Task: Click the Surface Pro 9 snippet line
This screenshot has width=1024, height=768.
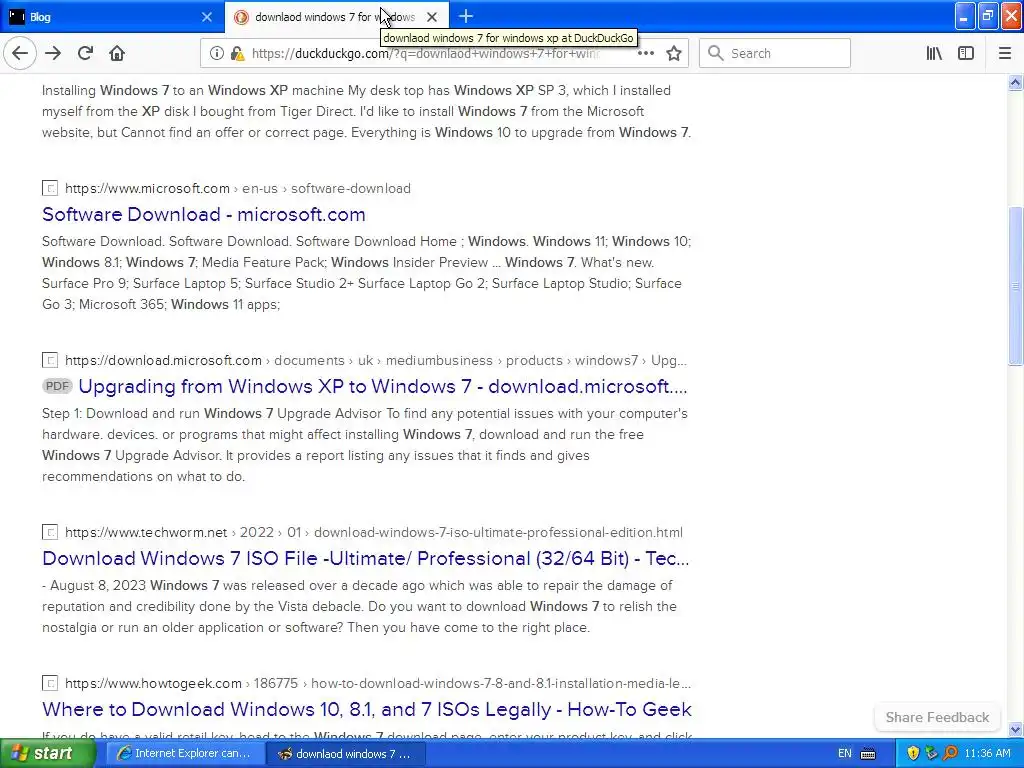Action: pos(362,283)
